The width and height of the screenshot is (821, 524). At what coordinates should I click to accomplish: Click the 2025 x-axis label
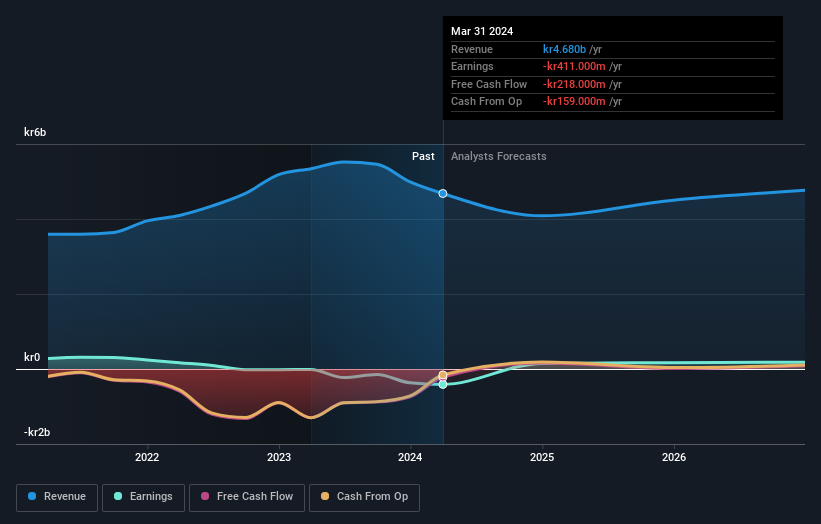(542, 457)
